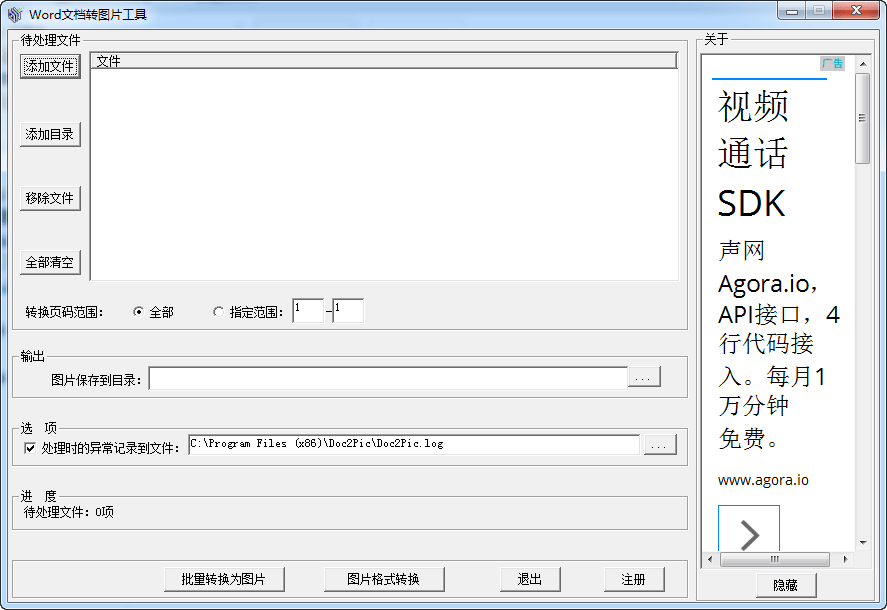
Task: Click the 添加文件 button to add files
Action: (x=49, y=66)
